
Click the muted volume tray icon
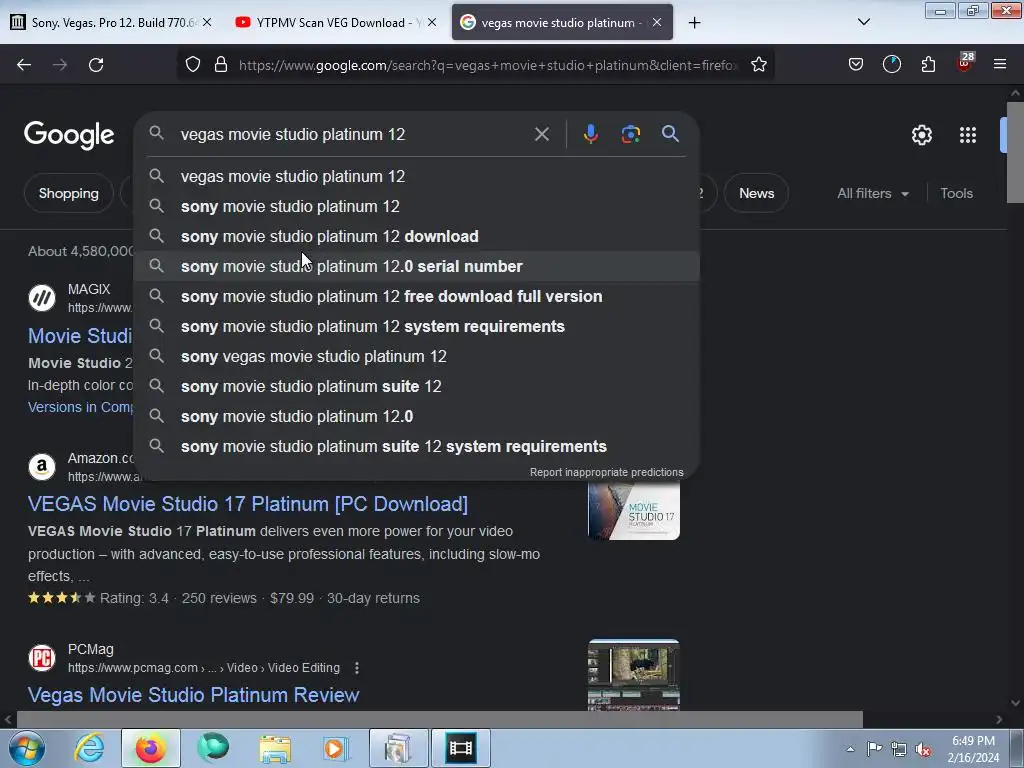(x=923, y=749)
